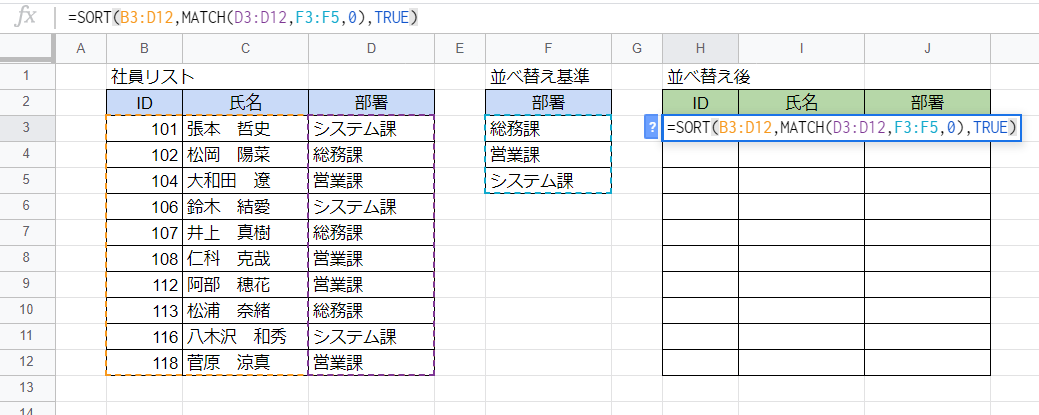Screen dimensions: 1039x415
Task: Click the name cell 阿部 穂花
Action: [245, 284]
